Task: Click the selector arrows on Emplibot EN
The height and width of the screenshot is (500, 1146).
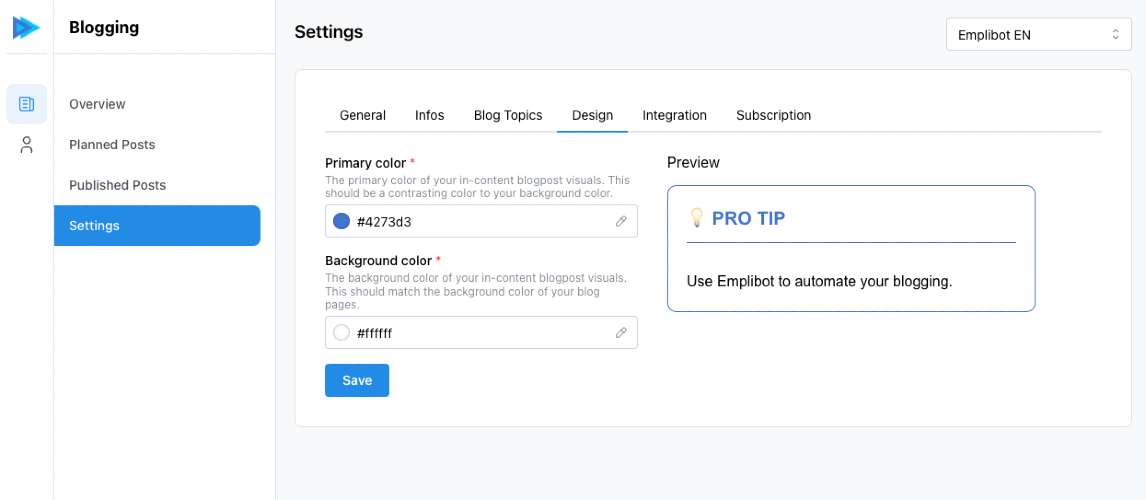Action: 1115,34
